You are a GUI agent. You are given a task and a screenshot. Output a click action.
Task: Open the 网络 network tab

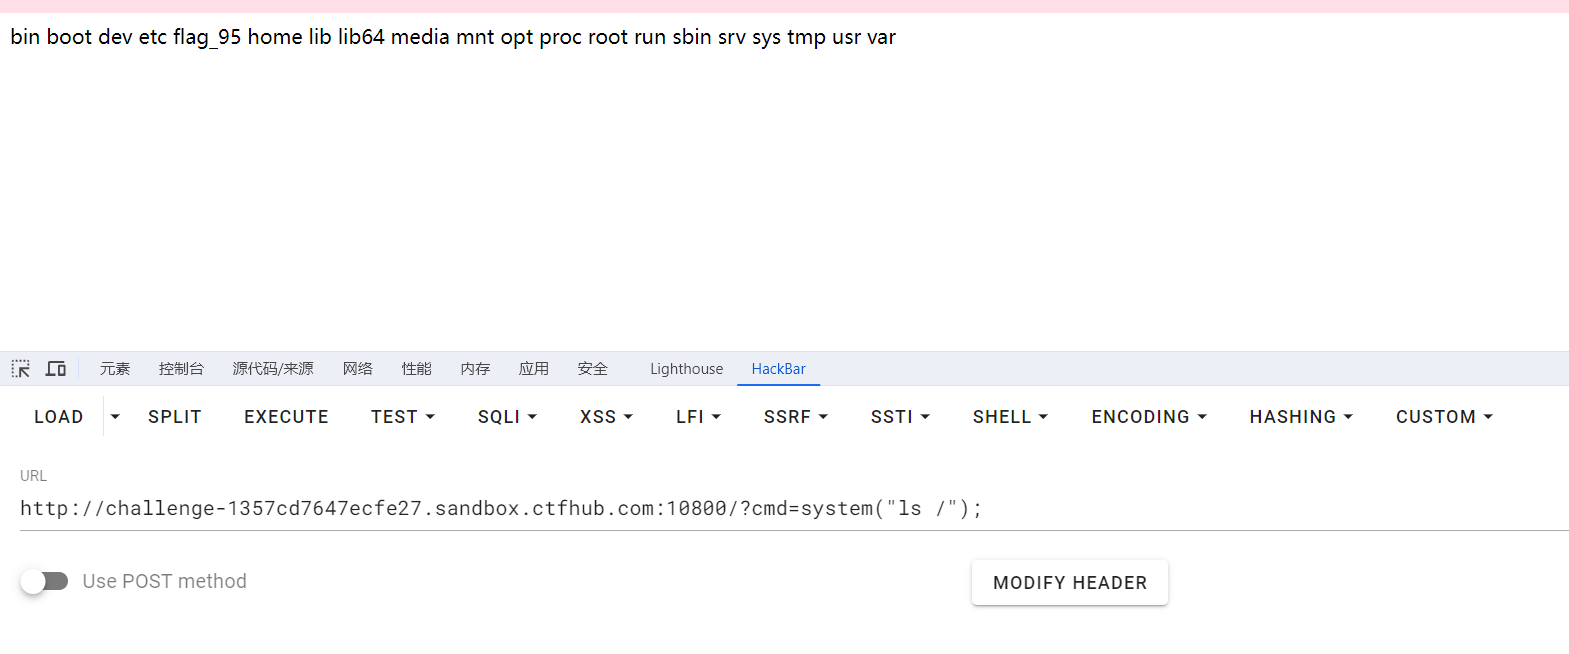coord(357,369)
